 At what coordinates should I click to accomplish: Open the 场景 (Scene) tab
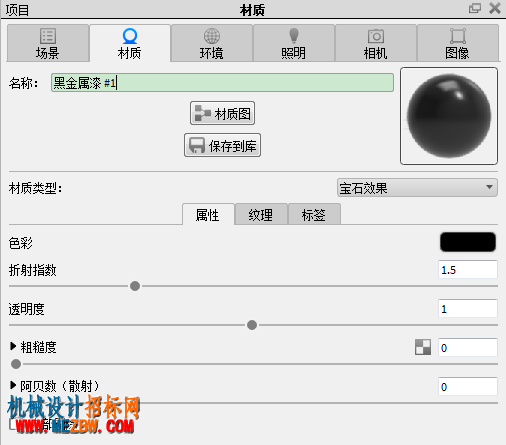click(48, 43)
